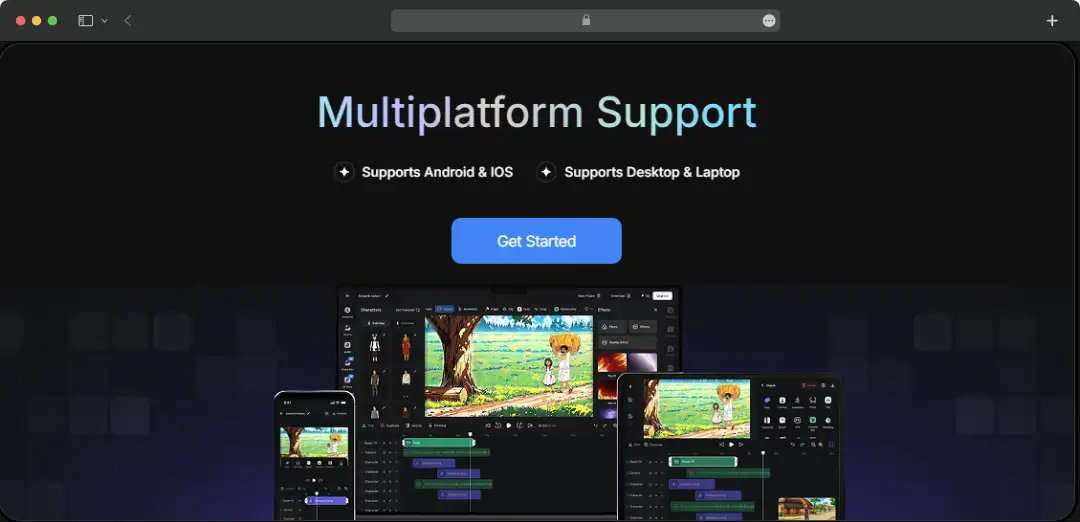Click the Get Started button
1080x522 pixels.
point(536,241)
